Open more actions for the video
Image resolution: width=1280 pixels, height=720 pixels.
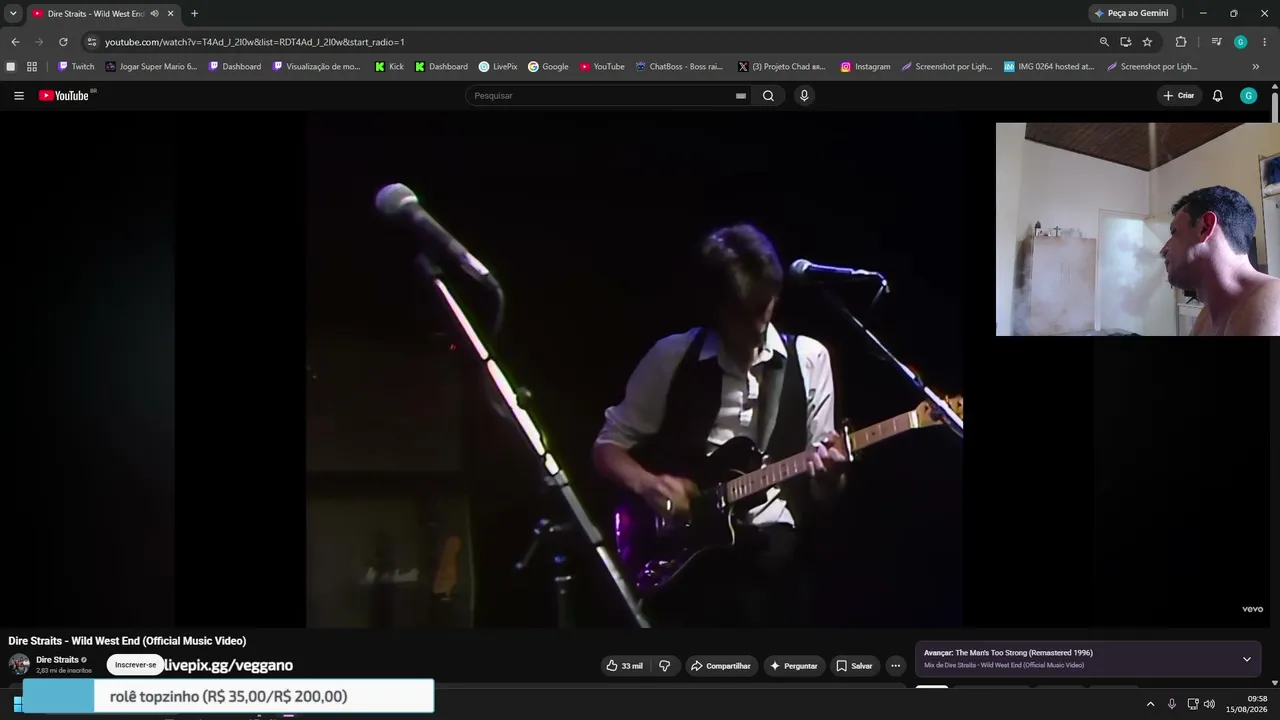tap(896, 666)
